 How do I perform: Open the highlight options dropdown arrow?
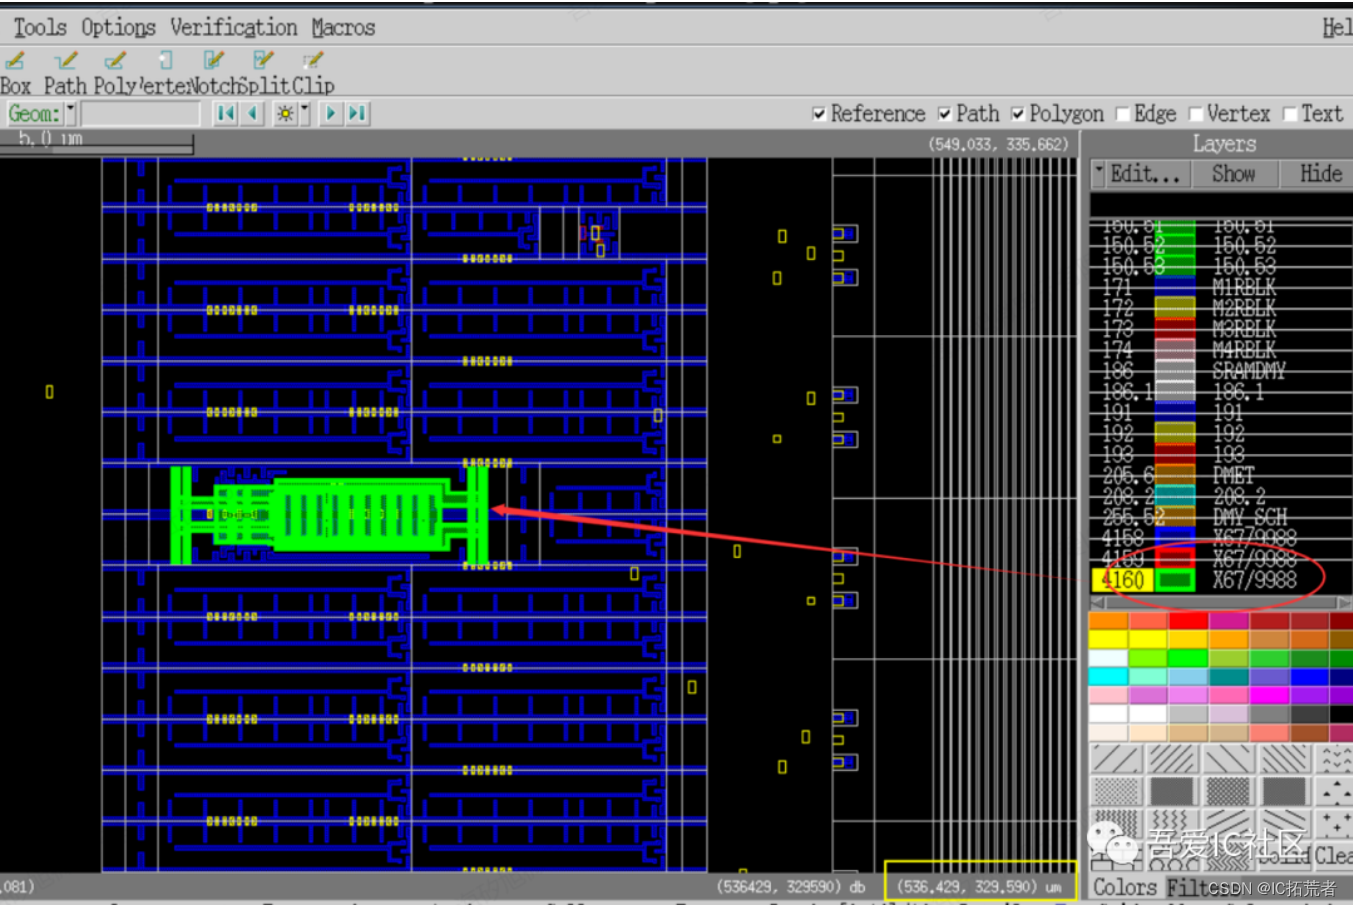click(305, 113)
